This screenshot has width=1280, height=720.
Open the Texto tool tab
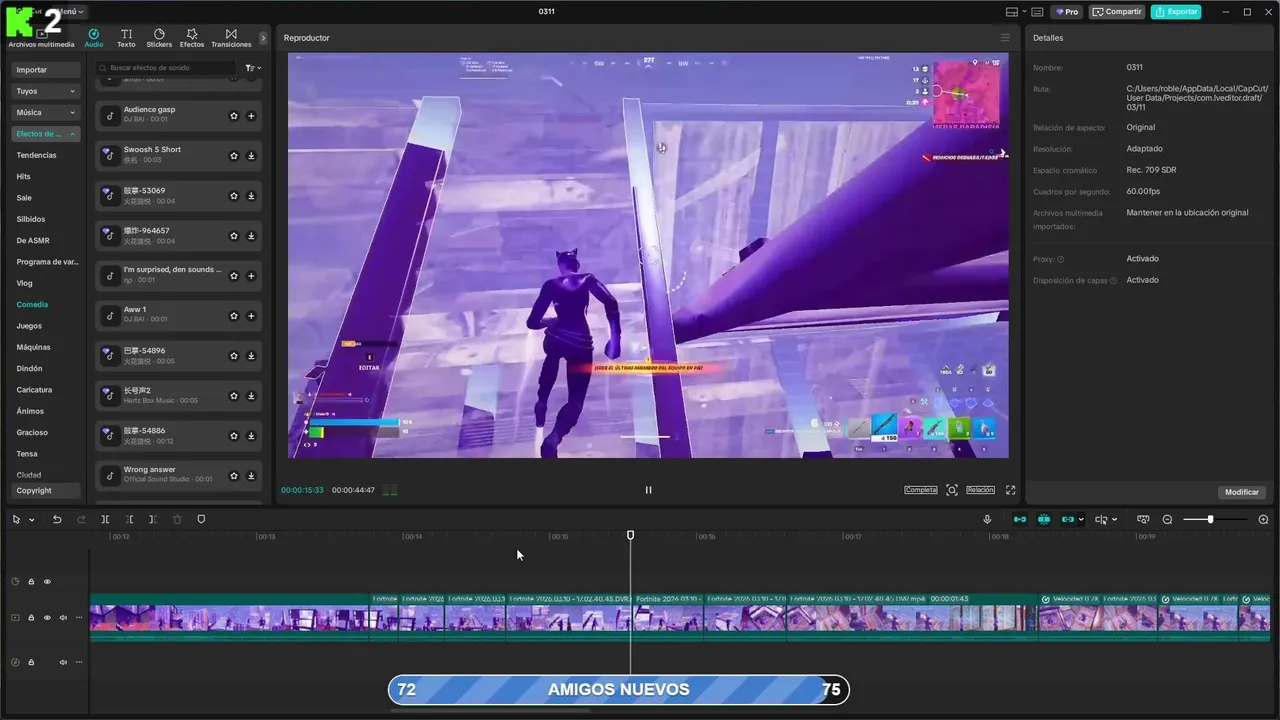point(126,38)
